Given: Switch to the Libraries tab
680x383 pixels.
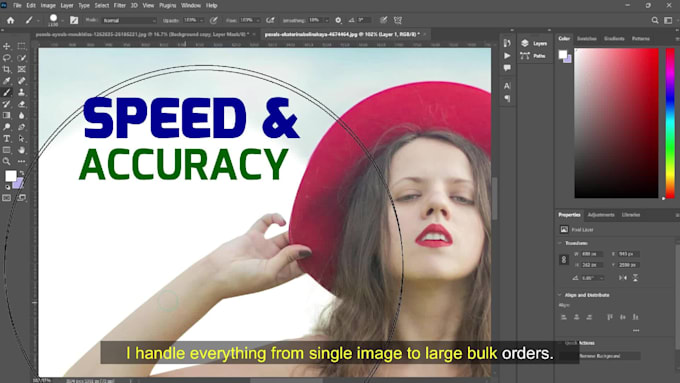Looking at the screenshot, I should 631,215.
